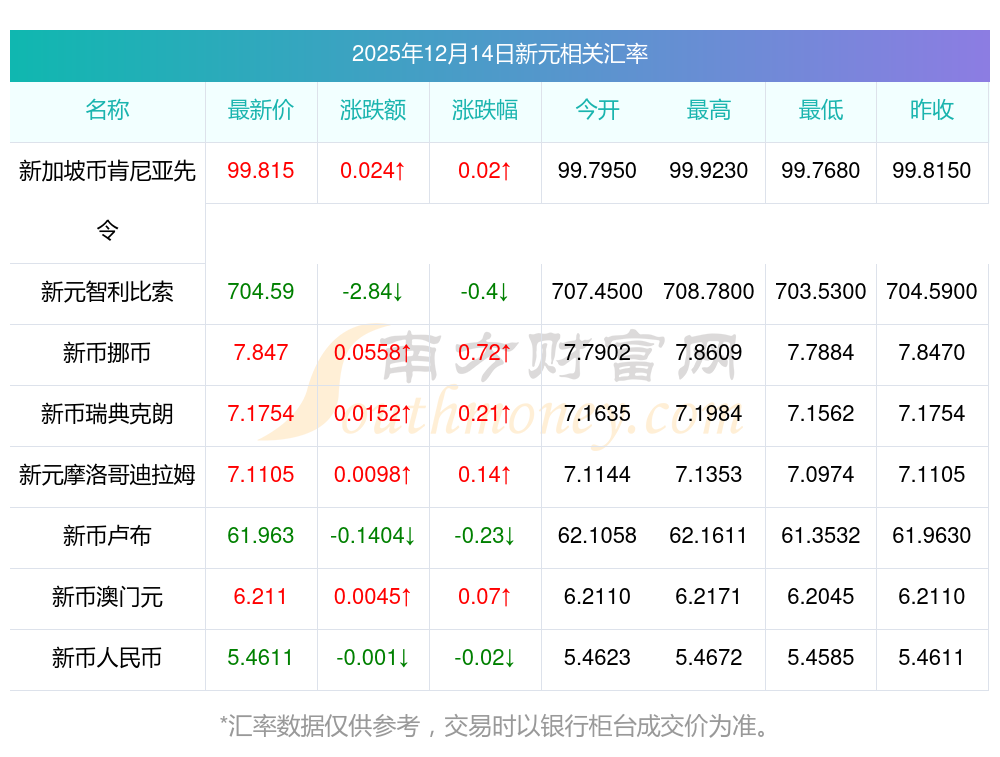Click latest price 7.847

click(261, 352)
